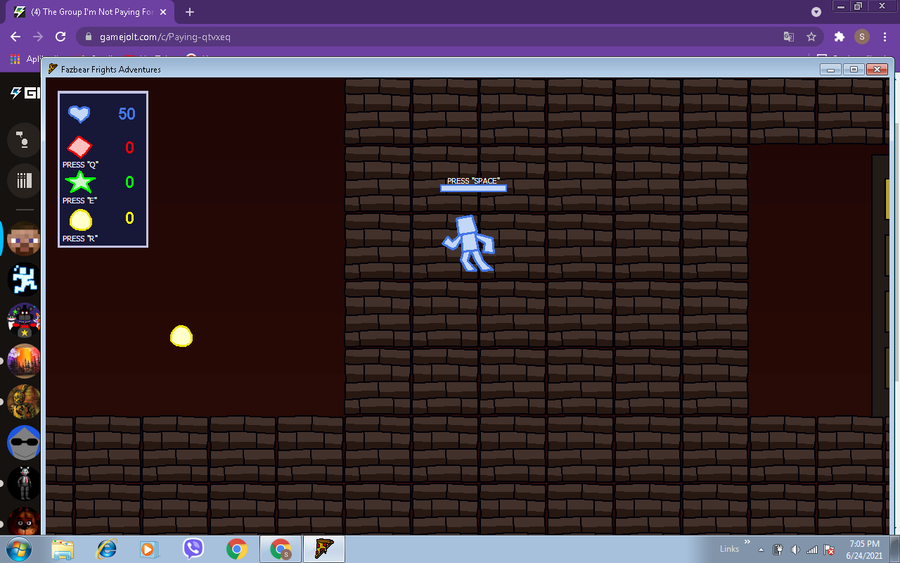
Task: Switch to the Chrome profile window in taskbar
Action: coord(281,549)
